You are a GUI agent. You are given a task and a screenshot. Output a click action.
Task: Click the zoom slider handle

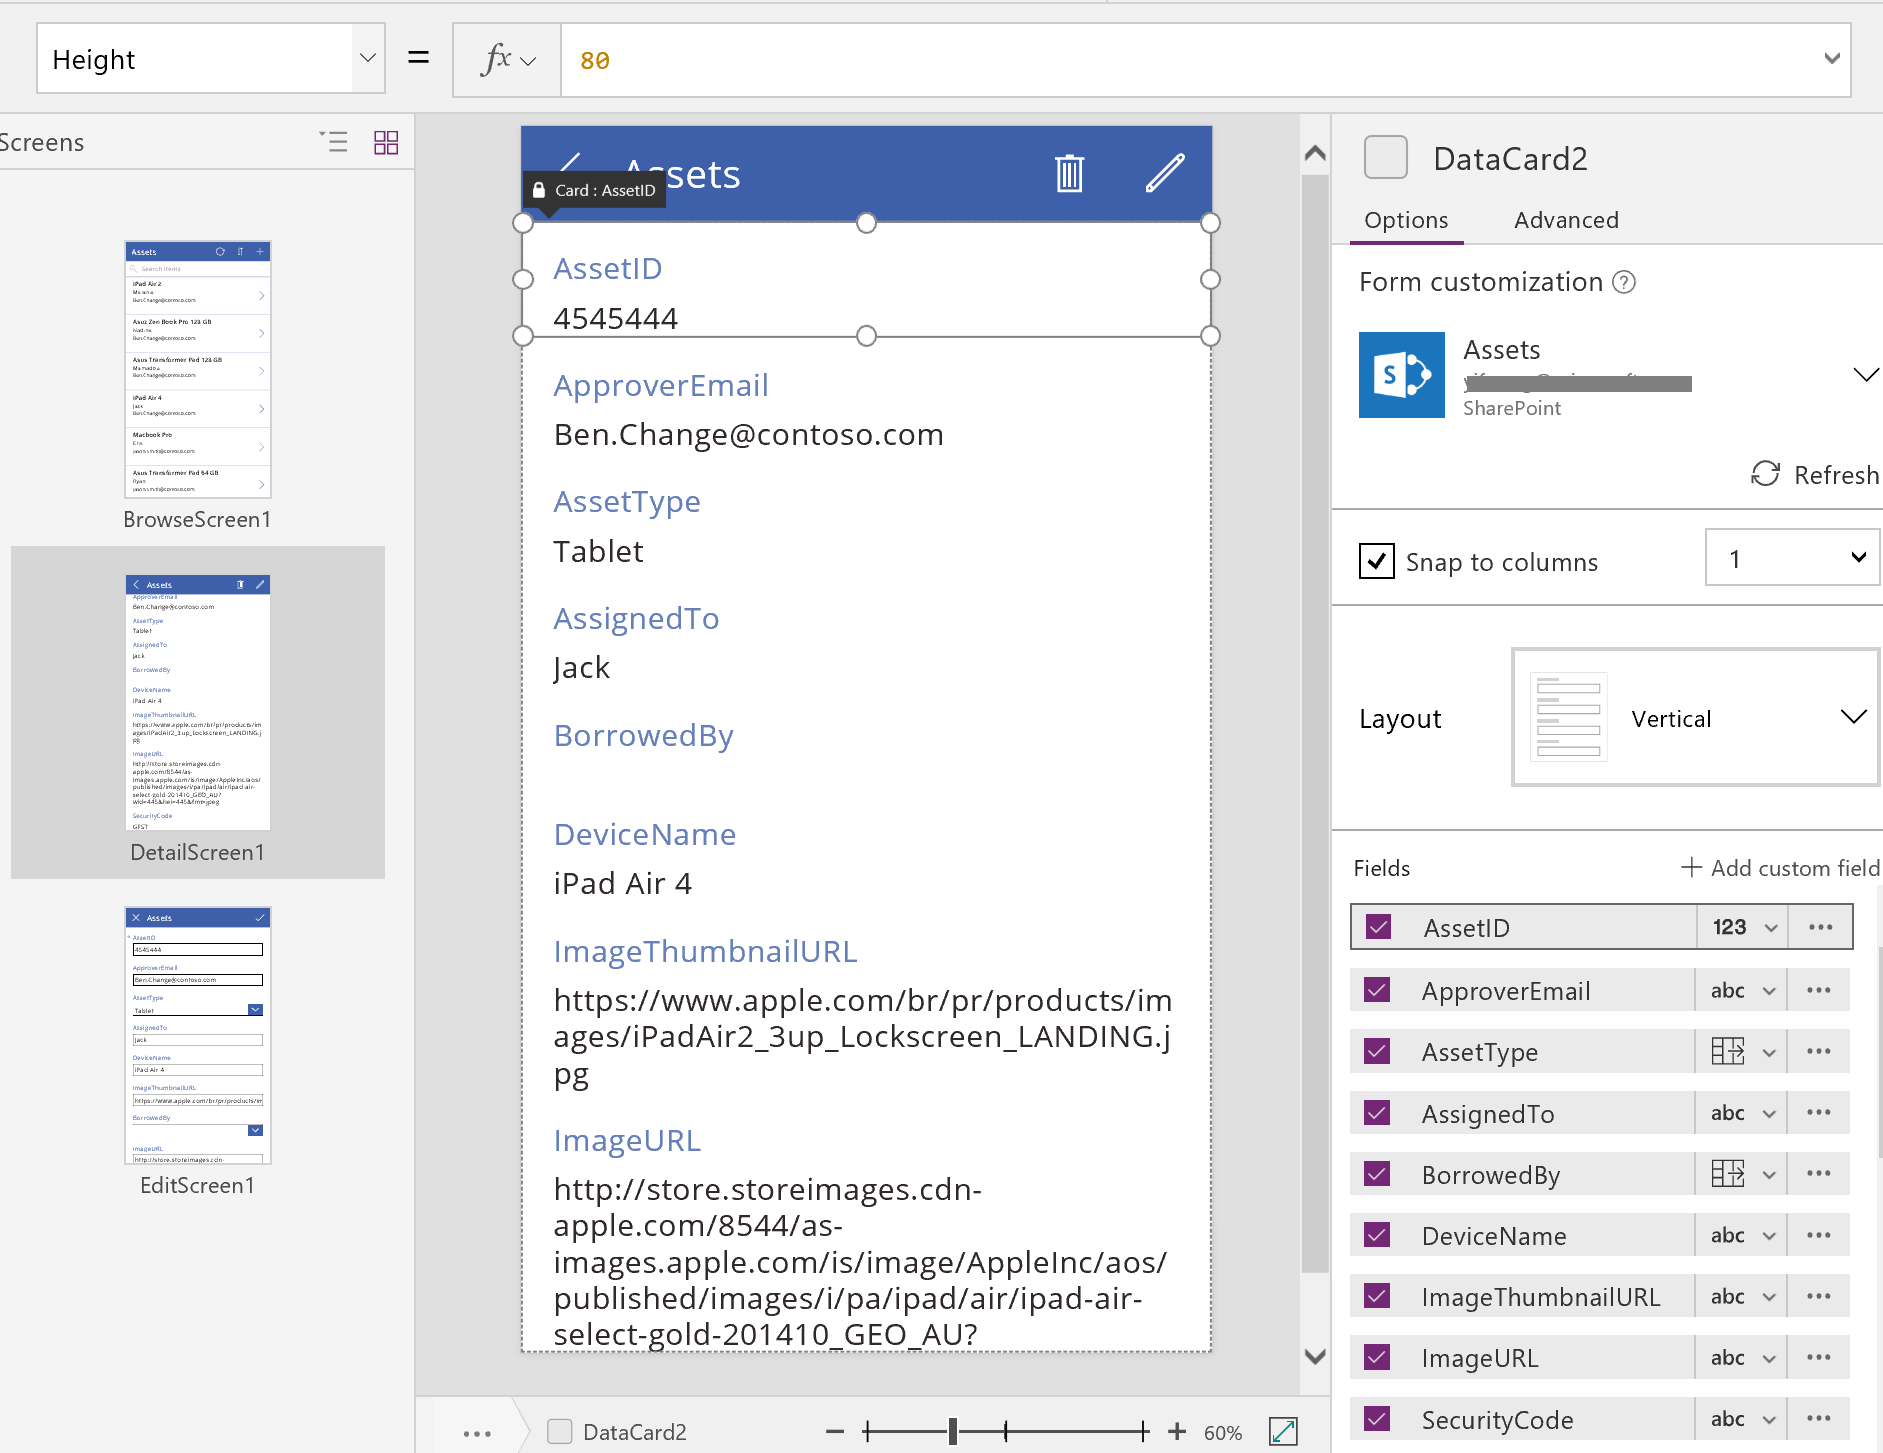pyautogui.click(x=953, y=1432)
